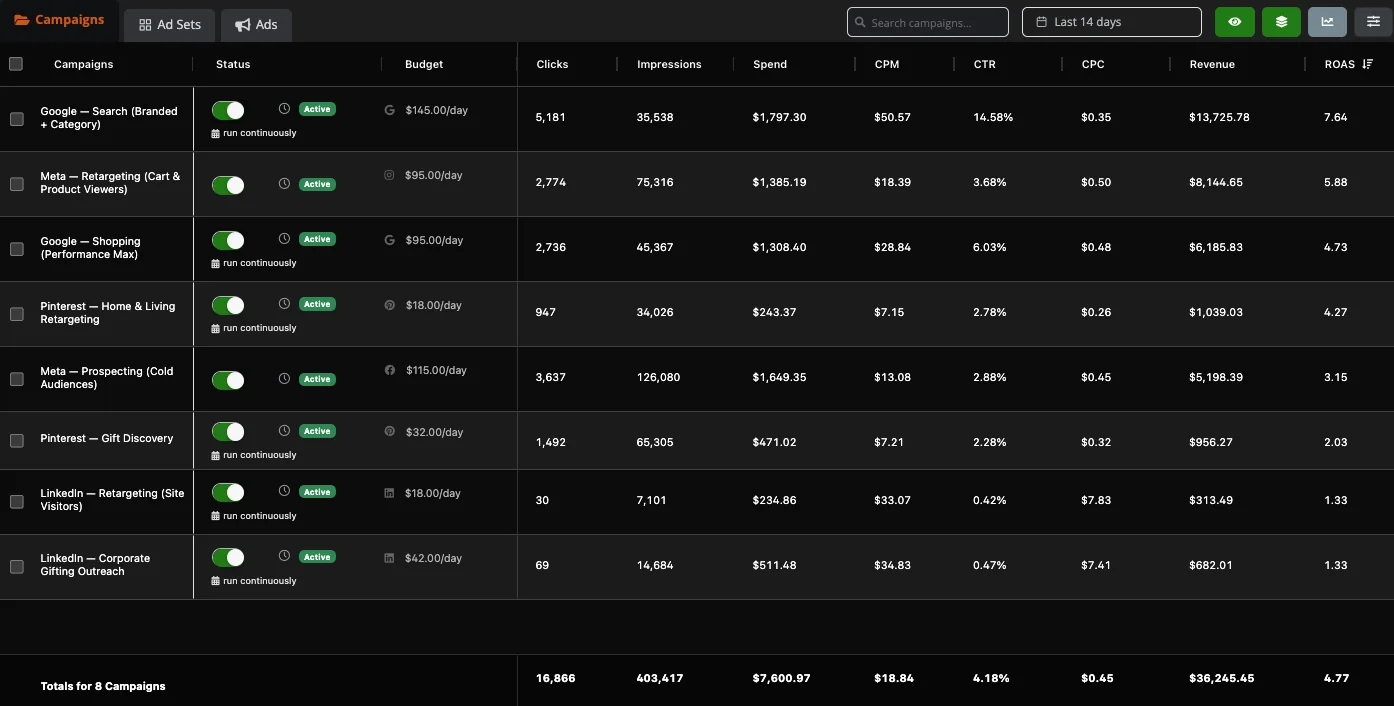Click the calendar icon under Google Search toggle
This screenshot has width=1394, height=706.
[x=215, y=133]
